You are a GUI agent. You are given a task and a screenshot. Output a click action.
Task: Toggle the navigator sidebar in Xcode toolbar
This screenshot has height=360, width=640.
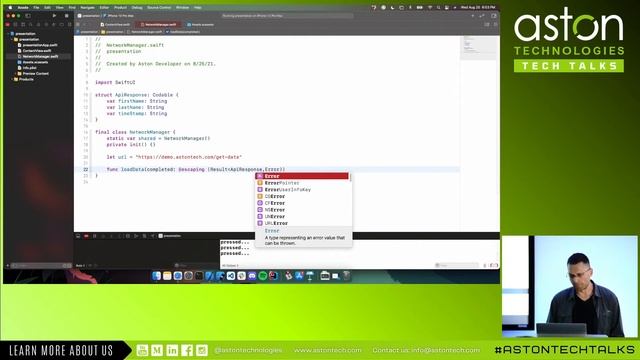coord(28,16)
